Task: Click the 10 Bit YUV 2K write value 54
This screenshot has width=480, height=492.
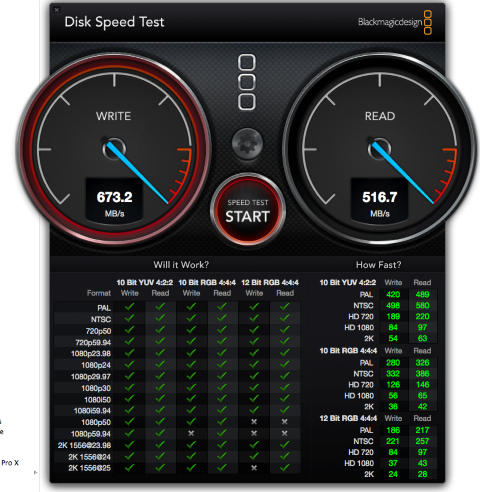Action: click(x=393, y=338)
